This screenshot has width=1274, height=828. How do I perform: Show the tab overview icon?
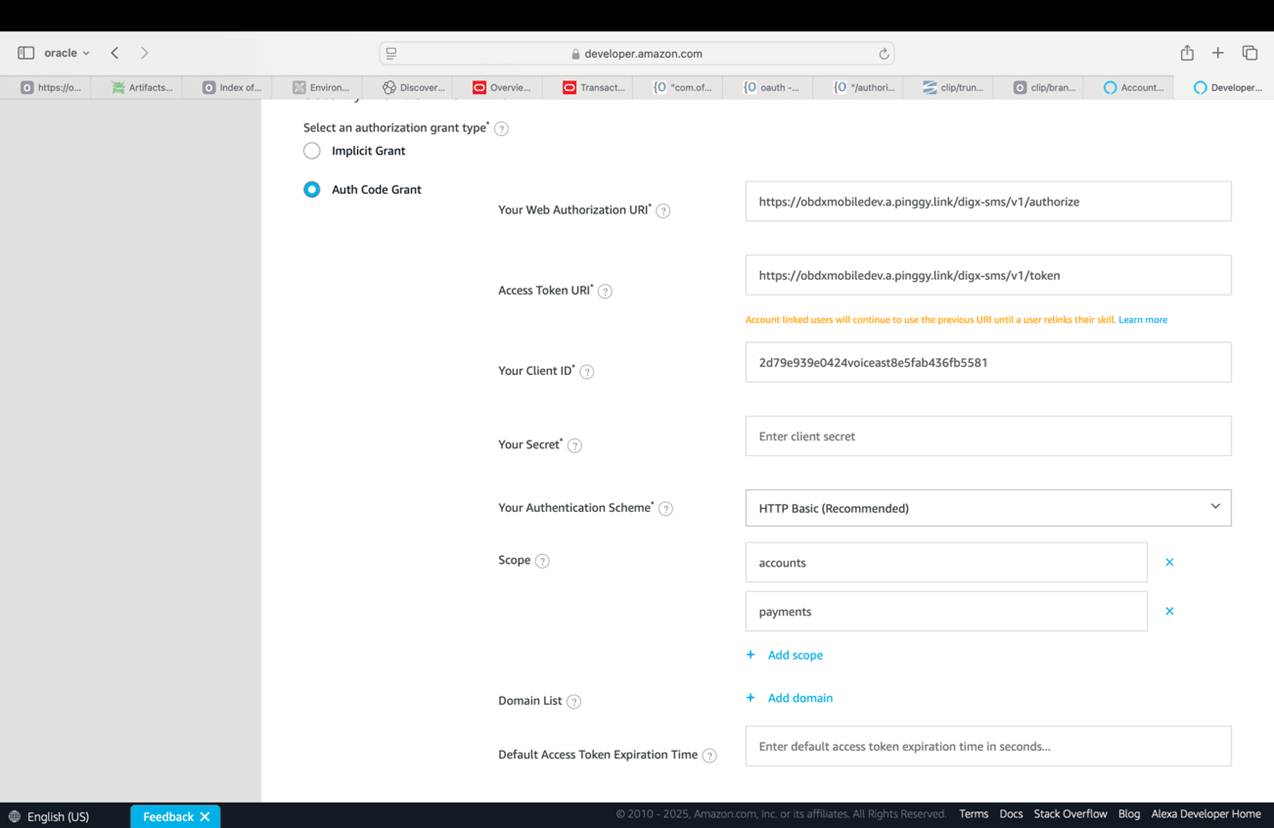click(1250, 53)
